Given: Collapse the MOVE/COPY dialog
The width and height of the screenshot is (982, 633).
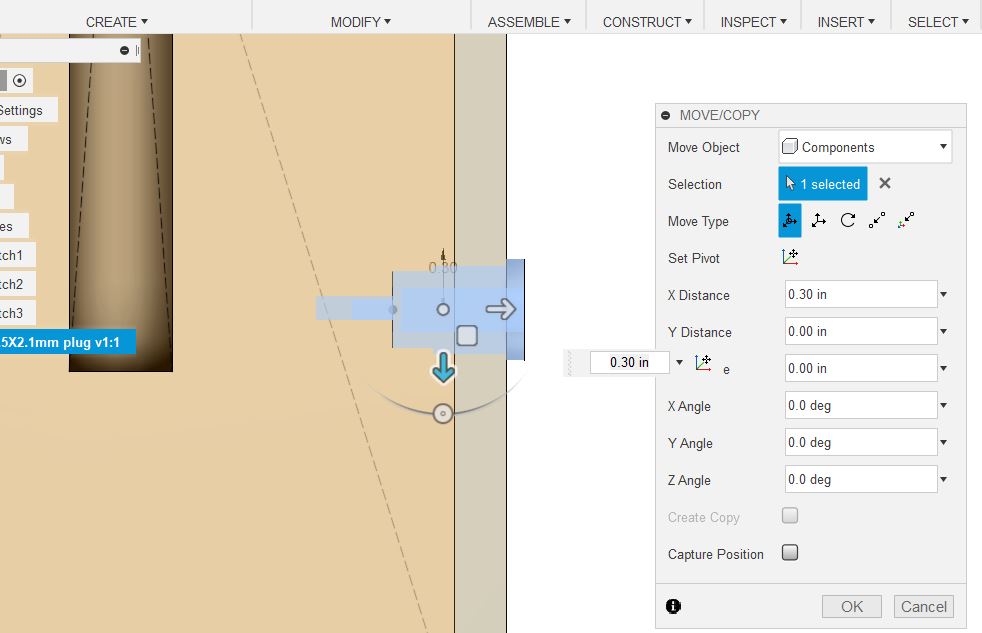Looking at the screenshot, I should (666, 115).
